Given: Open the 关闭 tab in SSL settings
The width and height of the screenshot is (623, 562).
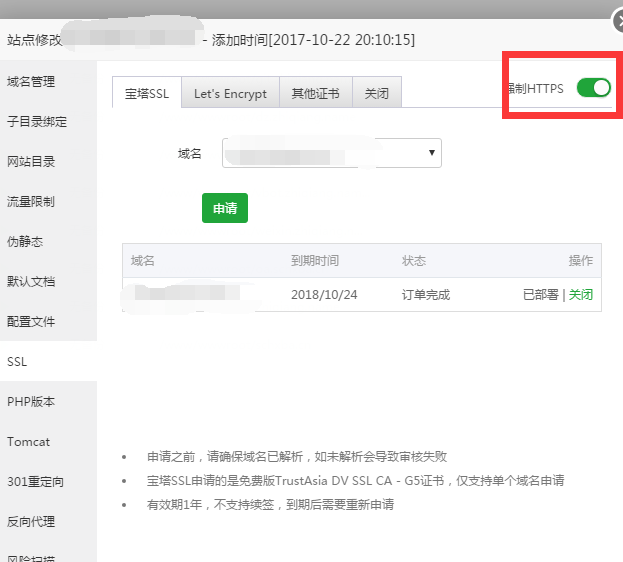Looking at the screenshot, I should coord(377,93).
